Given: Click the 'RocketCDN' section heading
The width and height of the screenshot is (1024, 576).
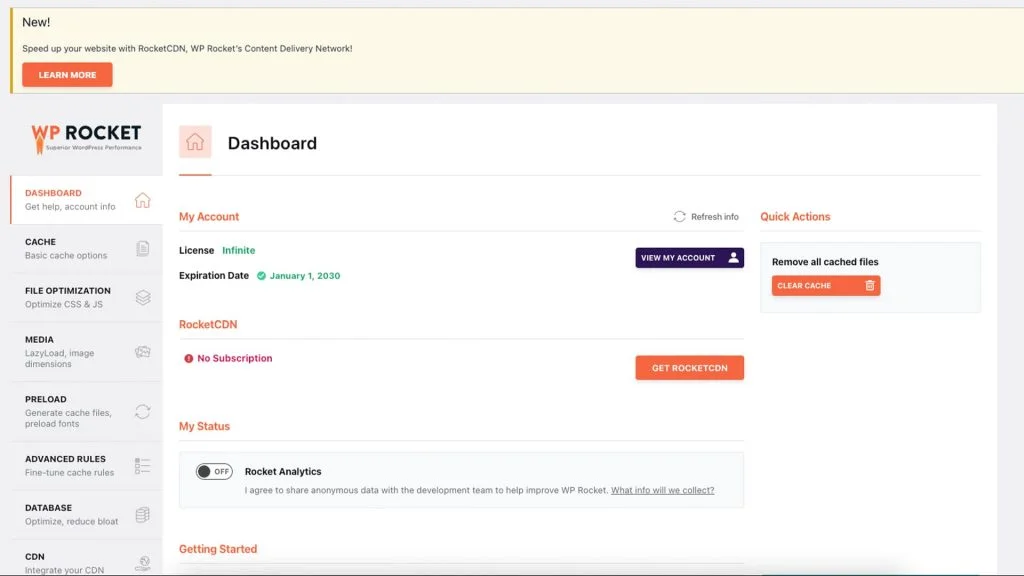Looking at the screenshot, I should point(208,325).
